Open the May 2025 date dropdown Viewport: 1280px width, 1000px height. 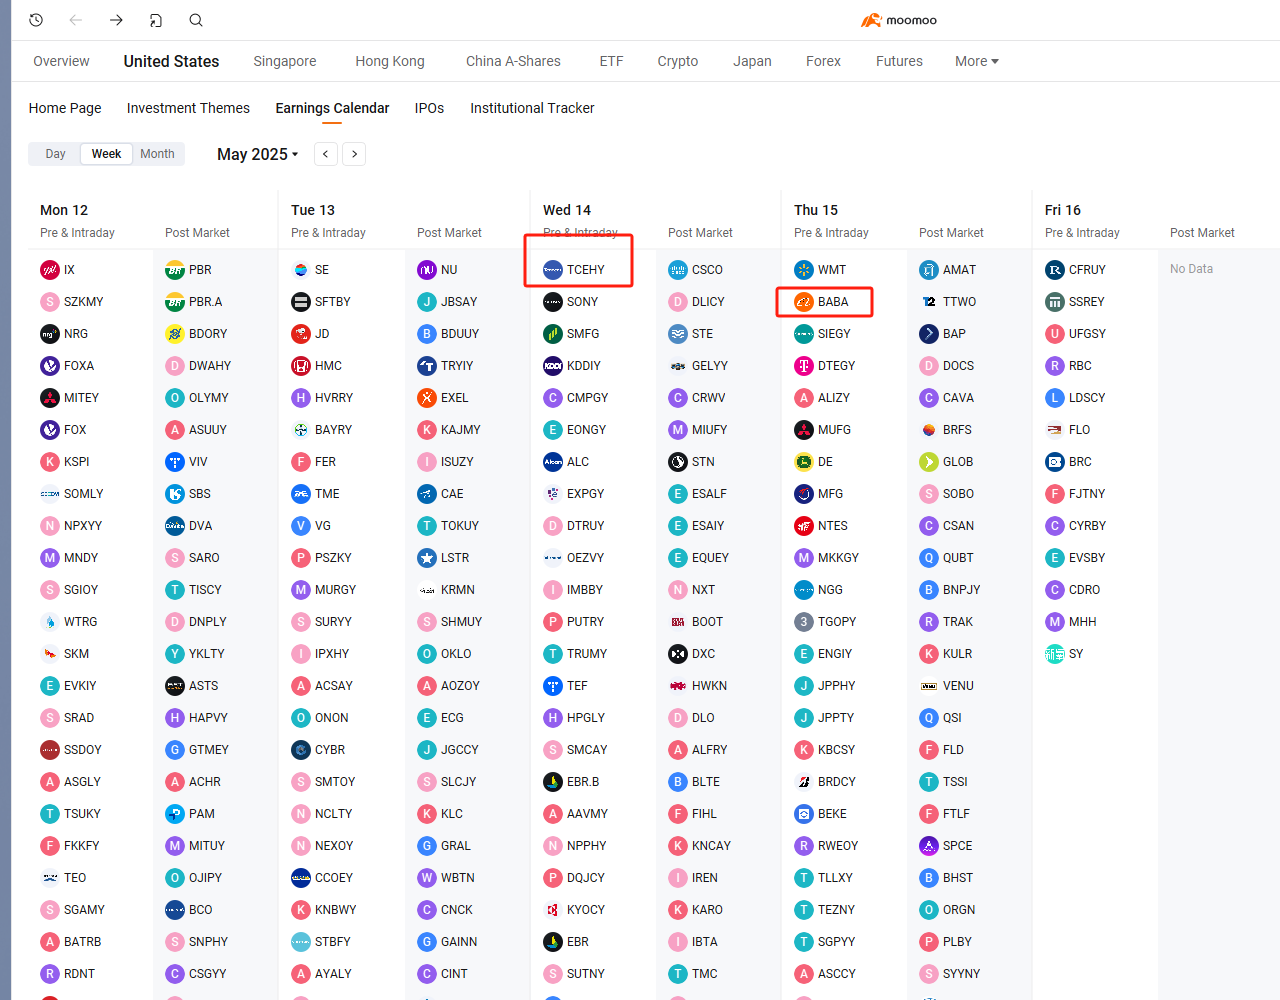click(x=258, y=154)
